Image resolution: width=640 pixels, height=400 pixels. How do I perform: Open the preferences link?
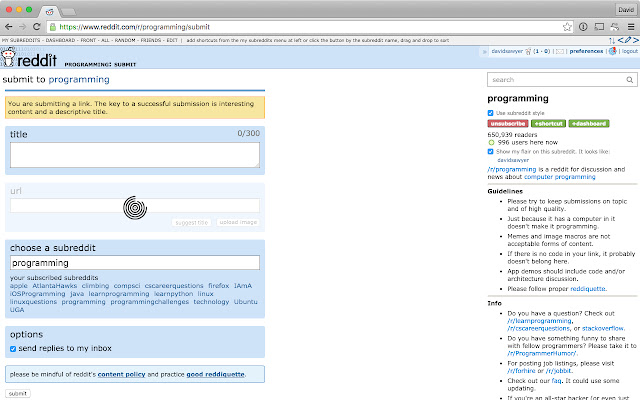tap(586, 51)
